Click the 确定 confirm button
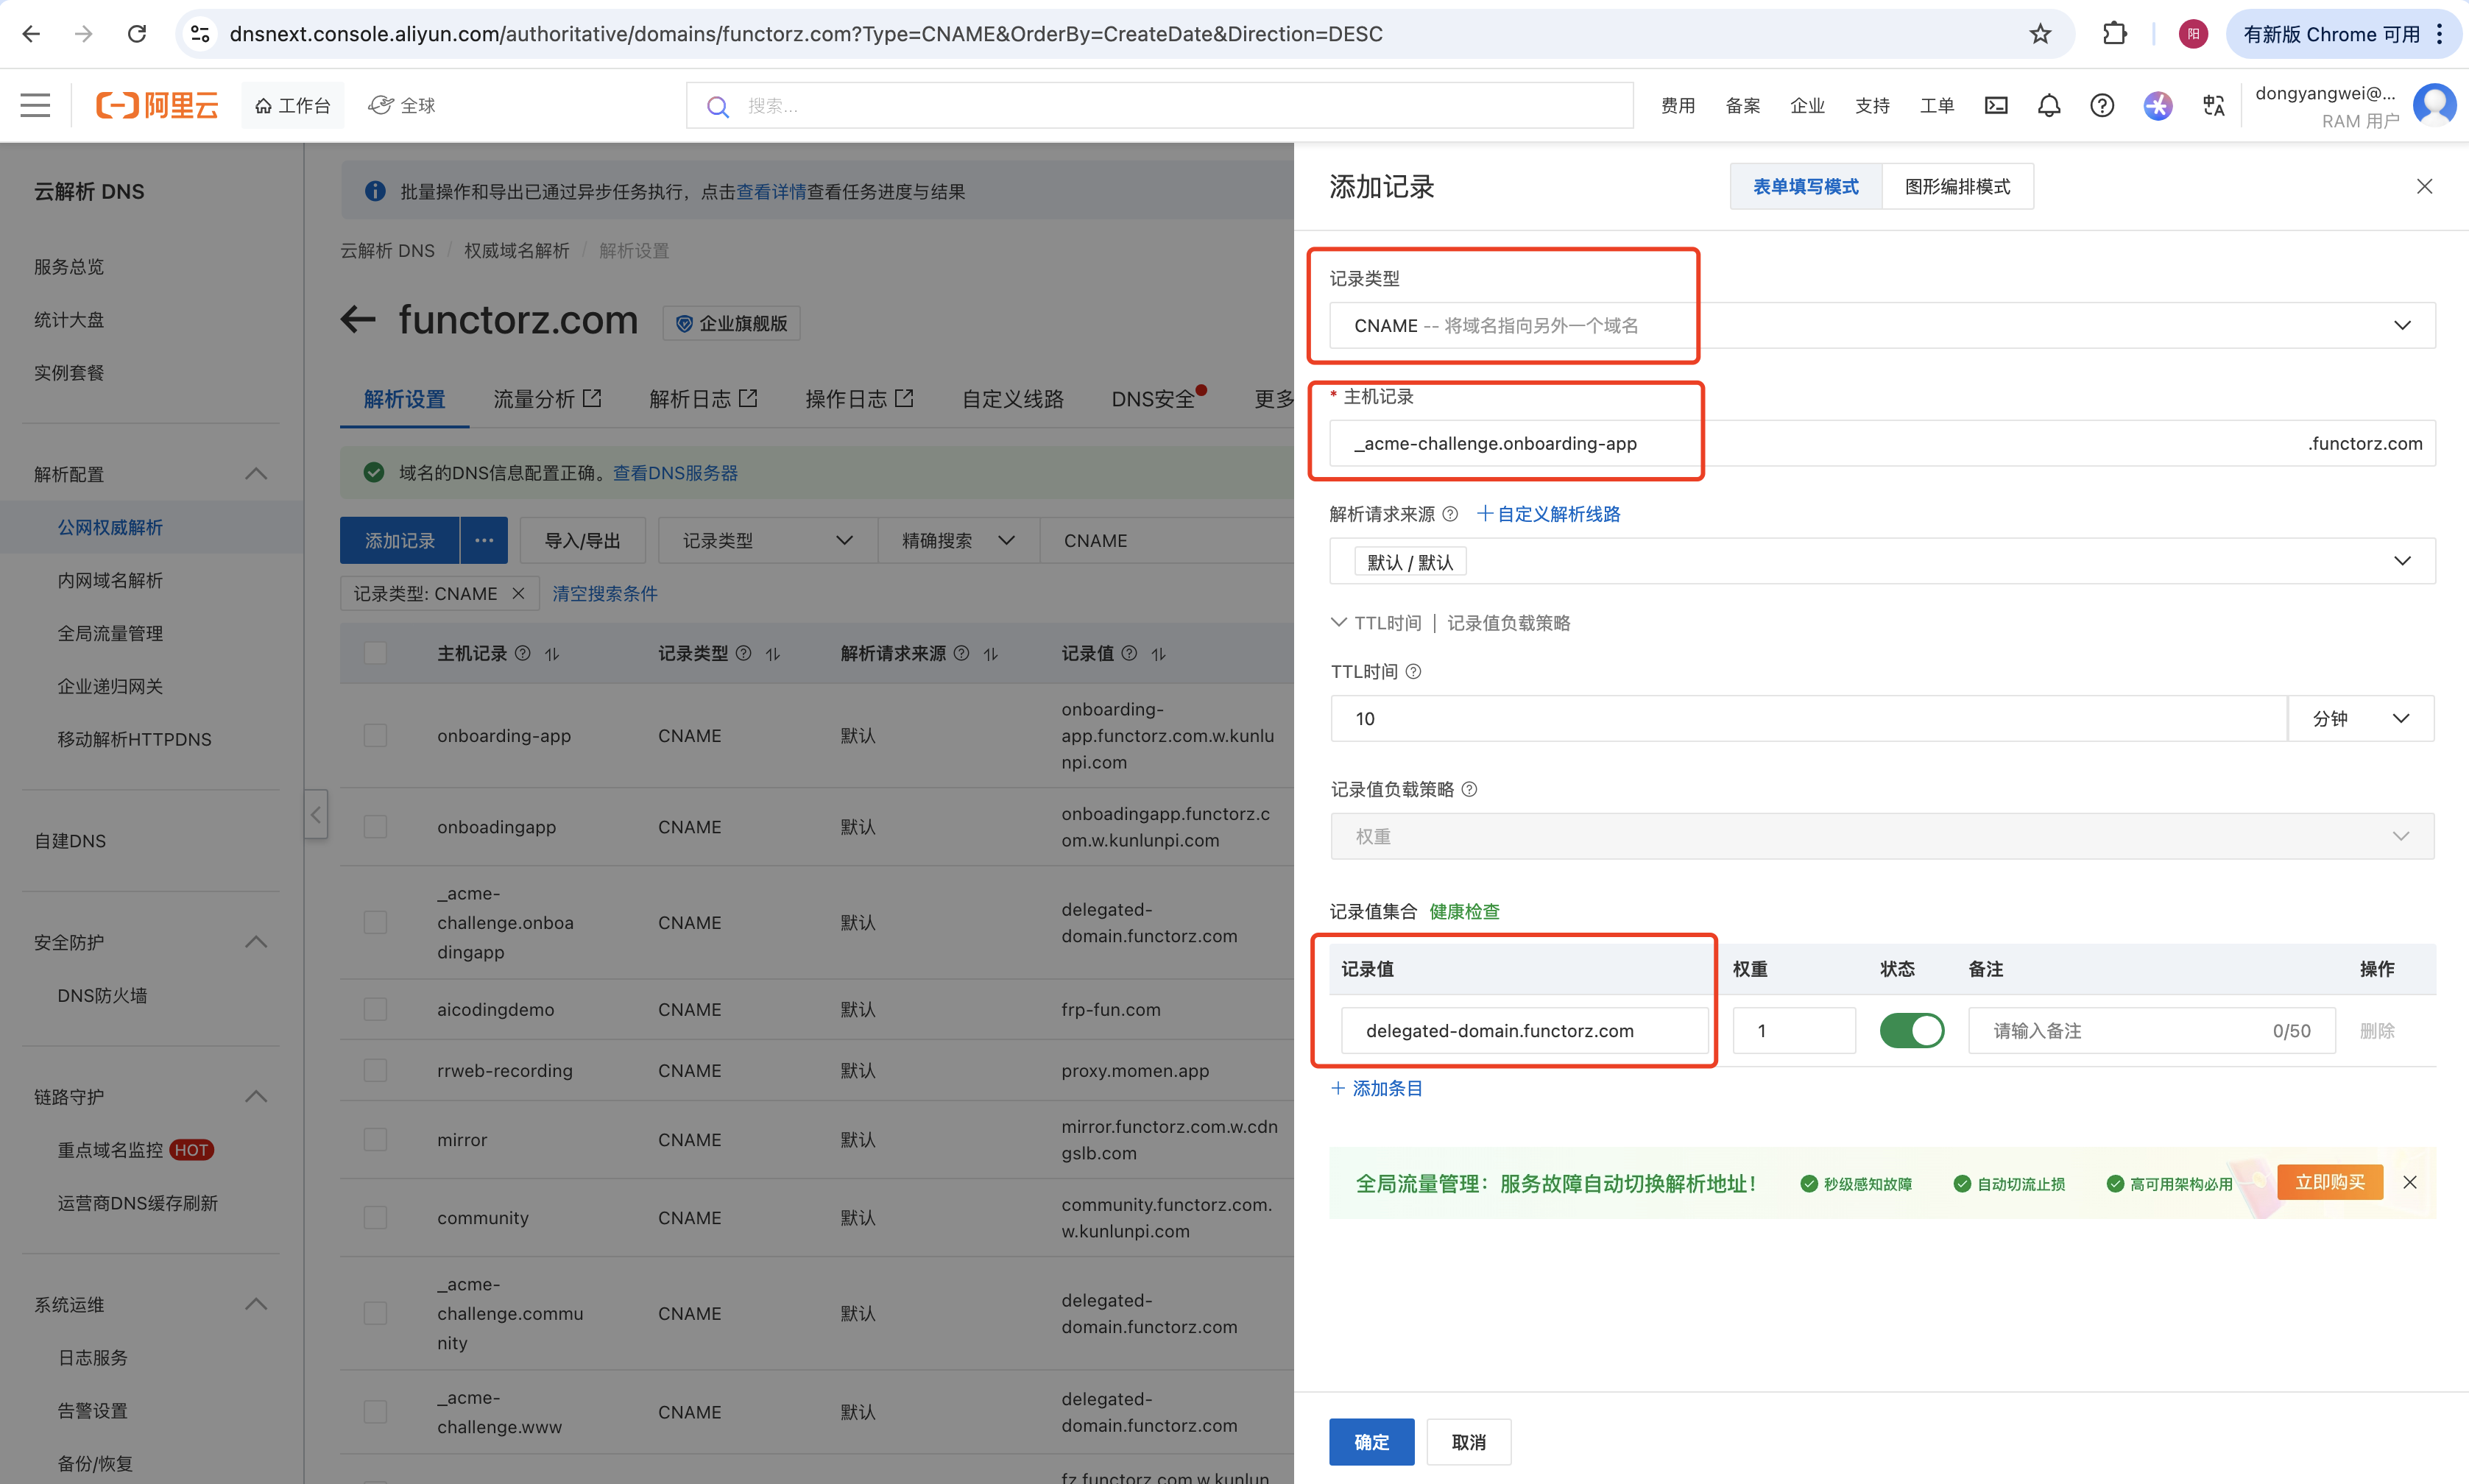The height and width of the screenshot is (1484, 2469). point(1371,1442)
